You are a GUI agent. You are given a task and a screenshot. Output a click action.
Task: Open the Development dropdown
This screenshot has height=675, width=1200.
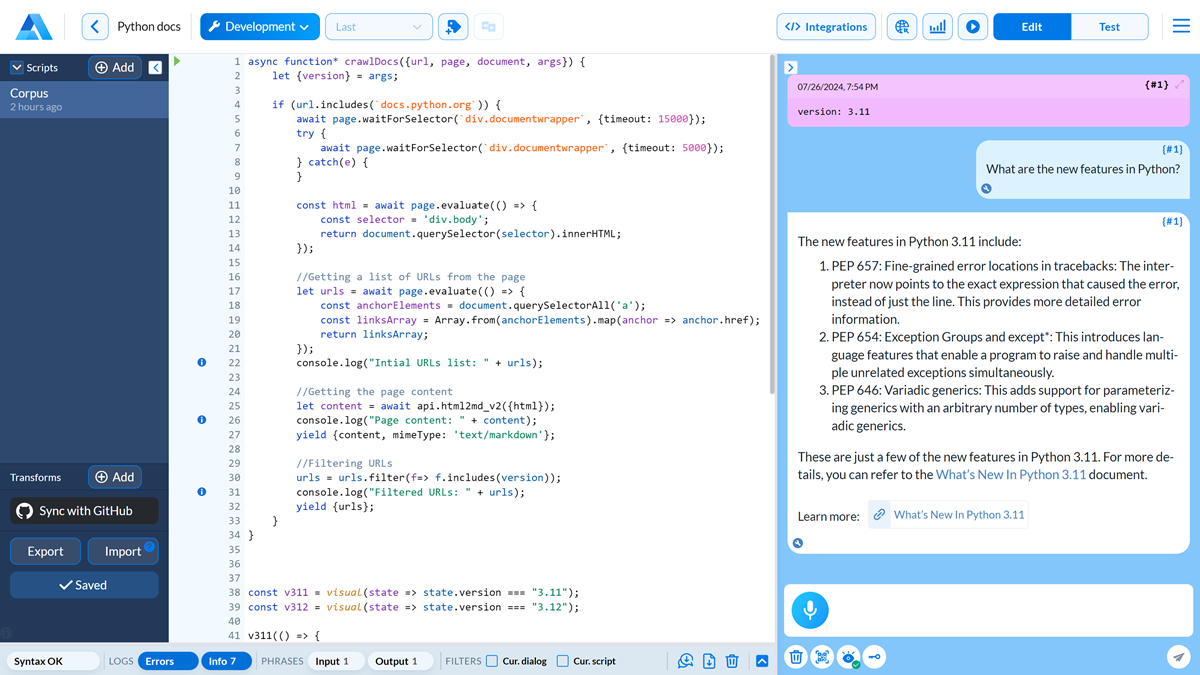tap(259, 26)
